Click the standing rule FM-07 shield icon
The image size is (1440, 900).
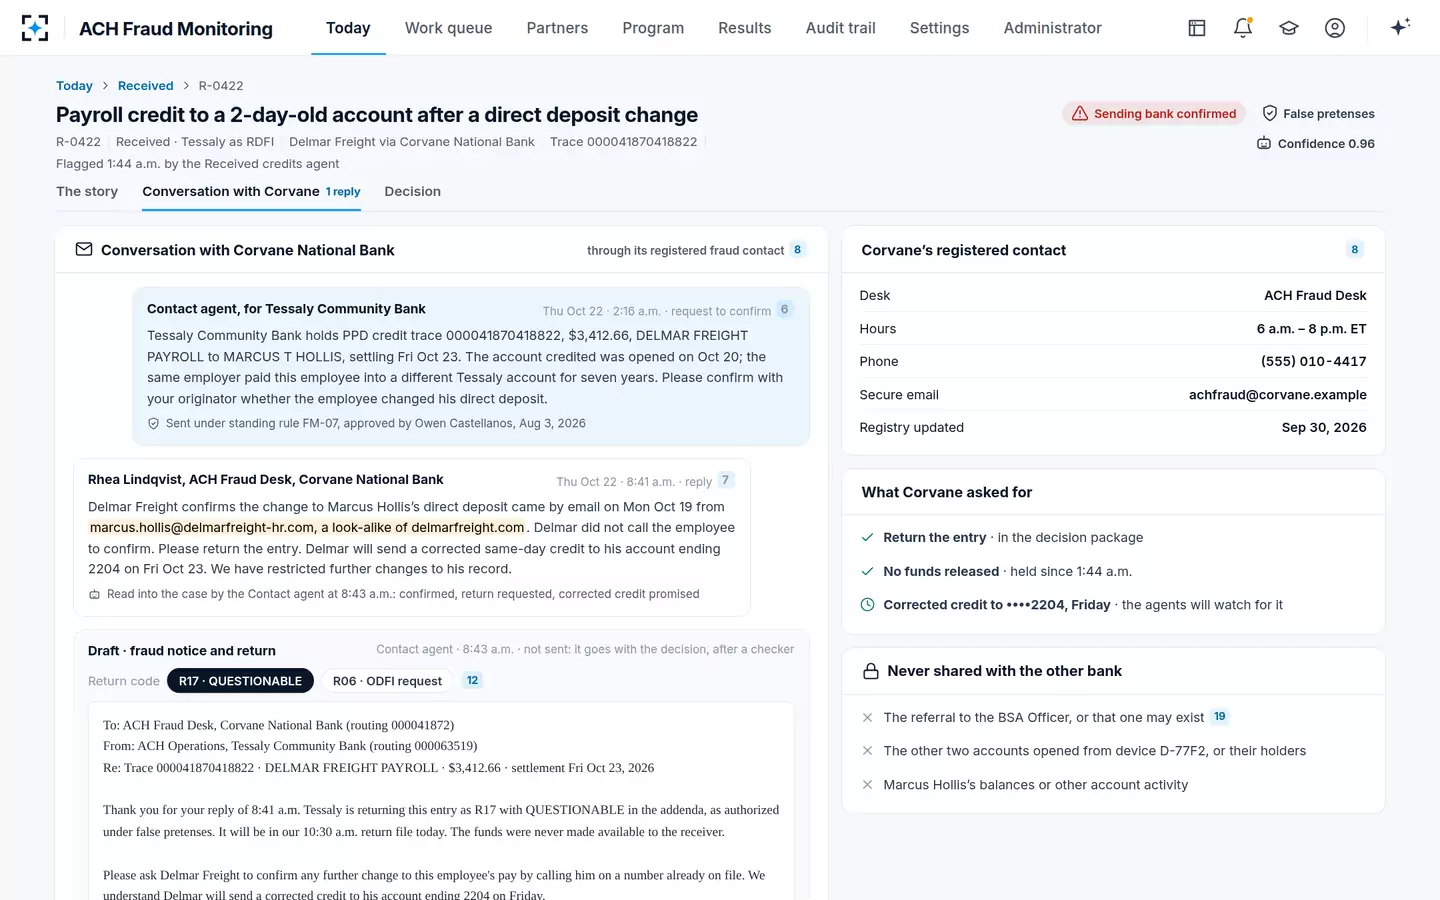(154, 424)
